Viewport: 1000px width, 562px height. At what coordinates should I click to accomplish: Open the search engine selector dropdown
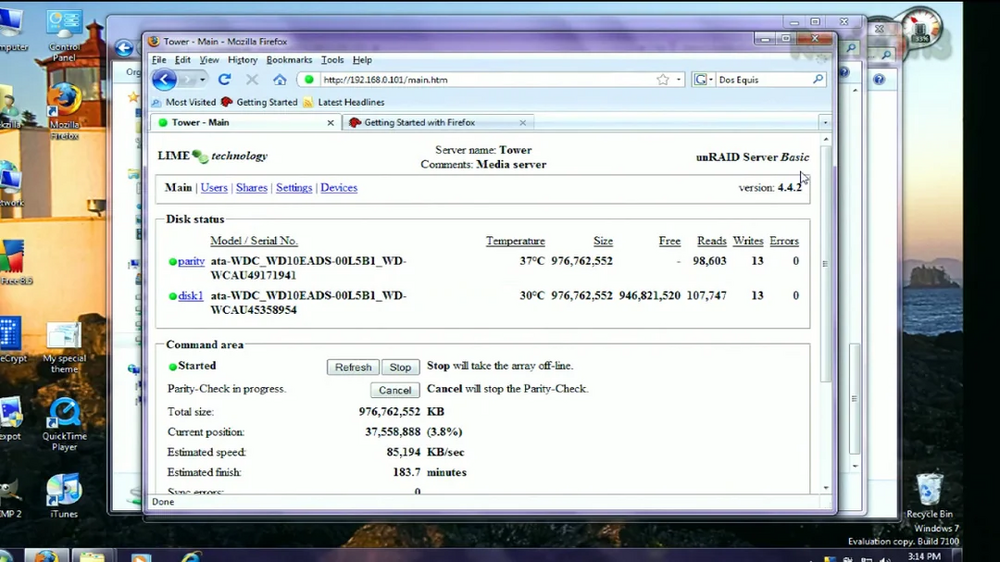(x=703, y=80)
